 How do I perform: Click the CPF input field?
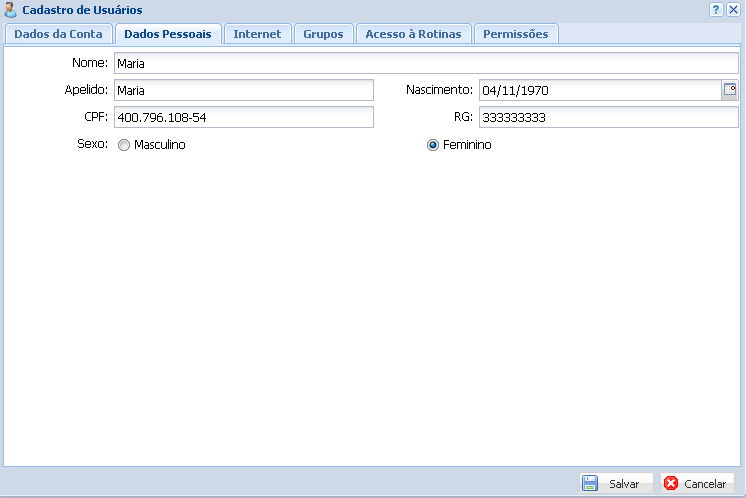coord(243,117)
